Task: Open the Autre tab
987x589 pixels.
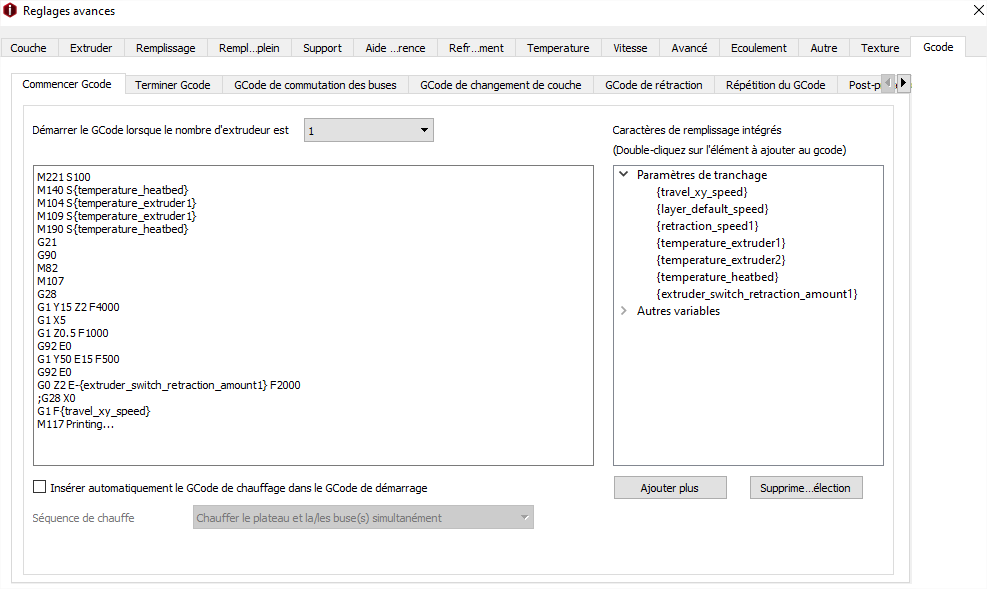Action: [x=824, y=48]
